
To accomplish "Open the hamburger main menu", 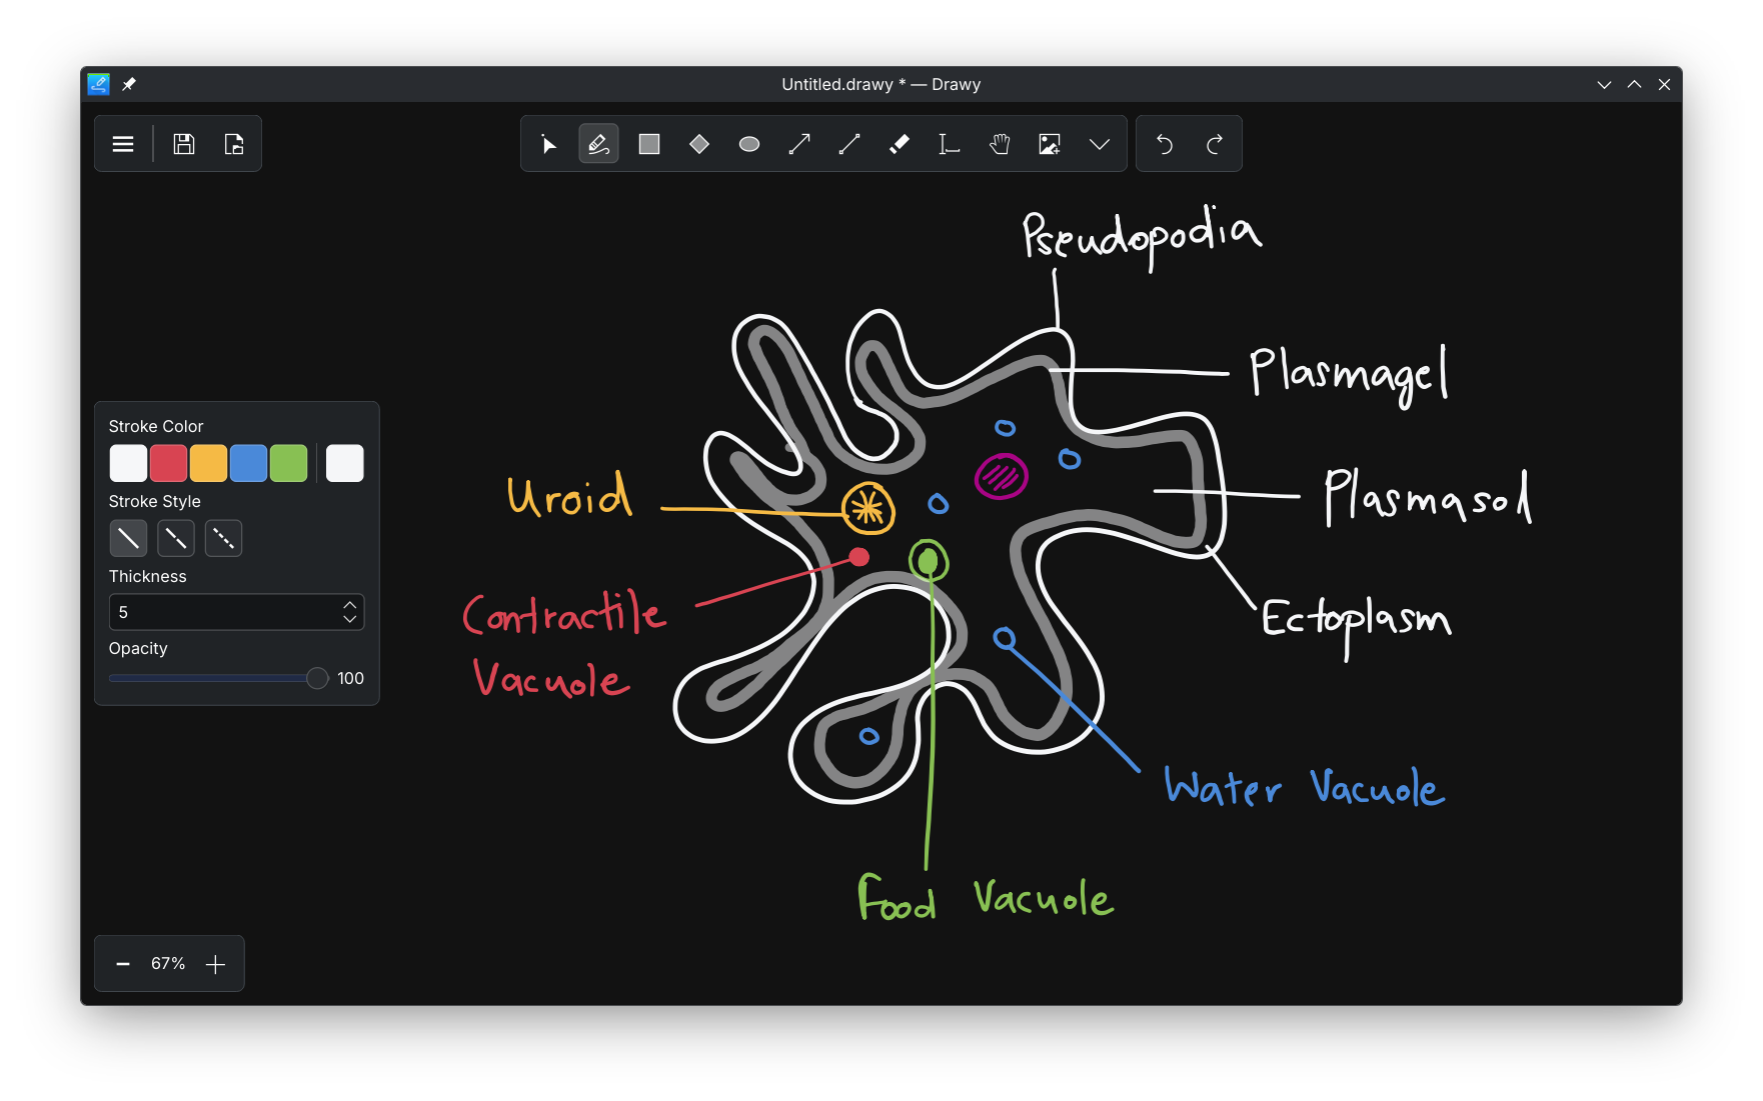I will click(123, 144).
